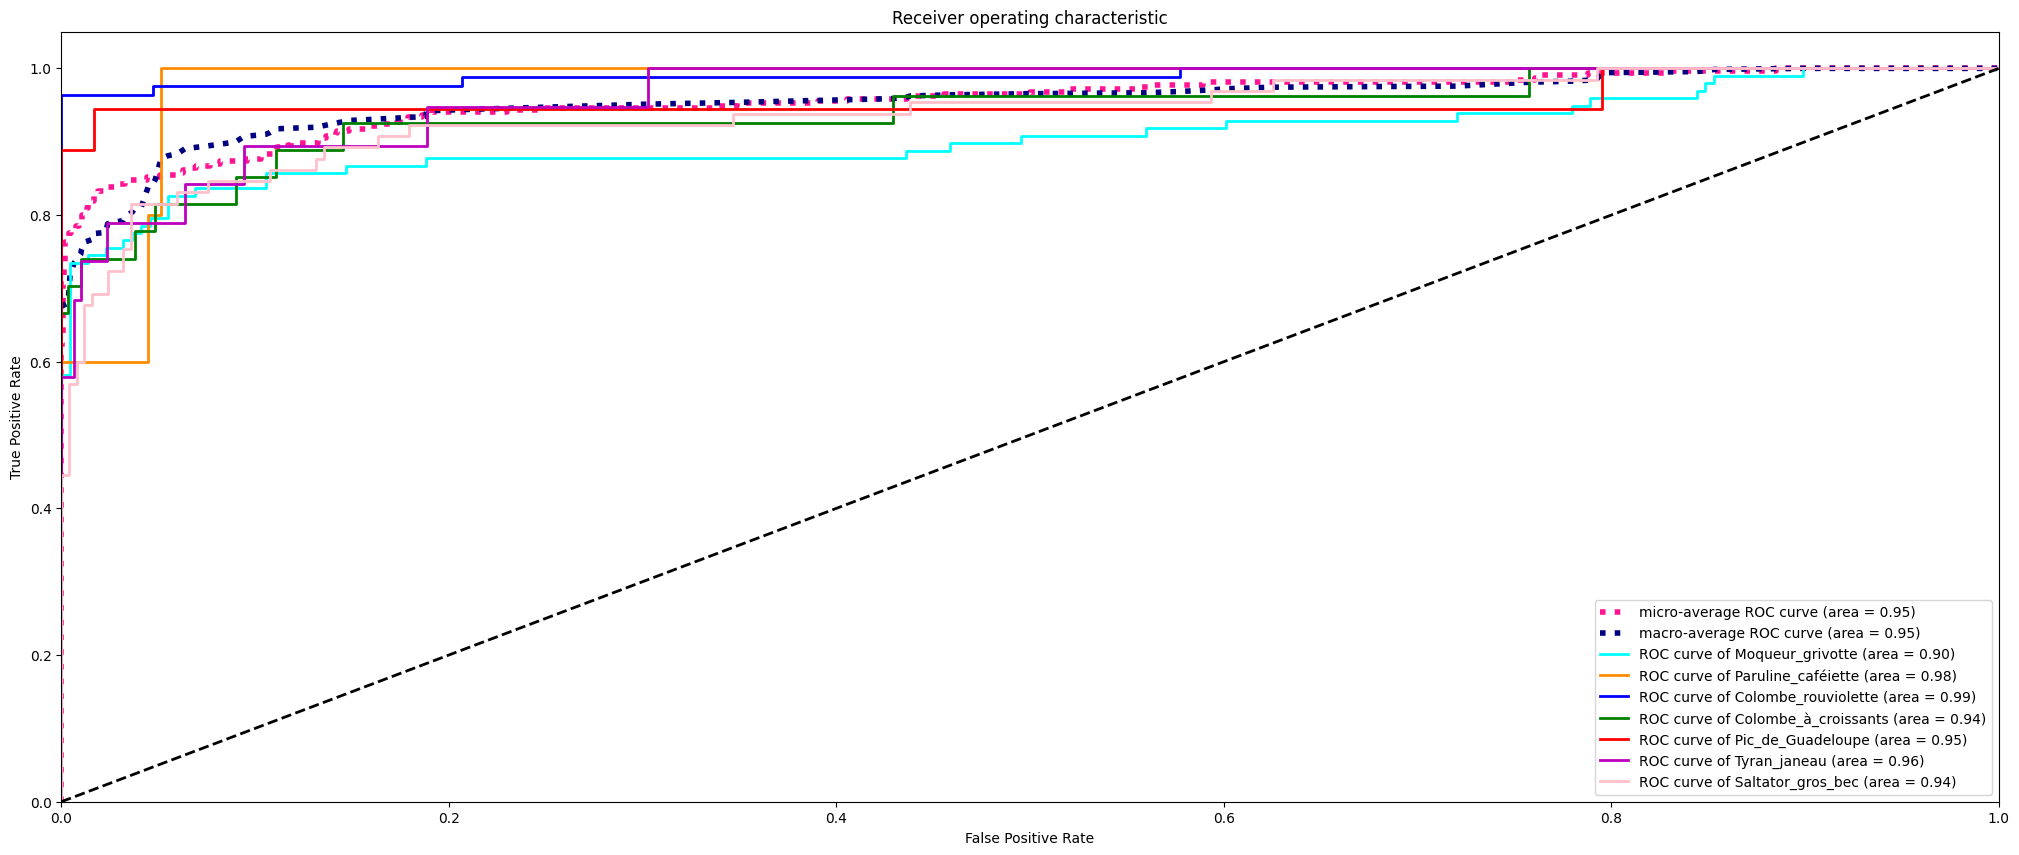Click the cyan Moqueur_grivotte legend line swatch

pyautogui.click(x=1614, y=655)
